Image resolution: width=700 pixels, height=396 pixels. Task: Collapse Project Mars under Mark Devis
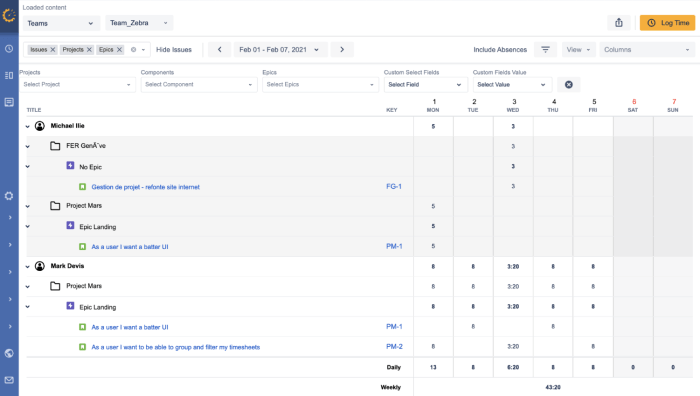[x=28, y=287]
